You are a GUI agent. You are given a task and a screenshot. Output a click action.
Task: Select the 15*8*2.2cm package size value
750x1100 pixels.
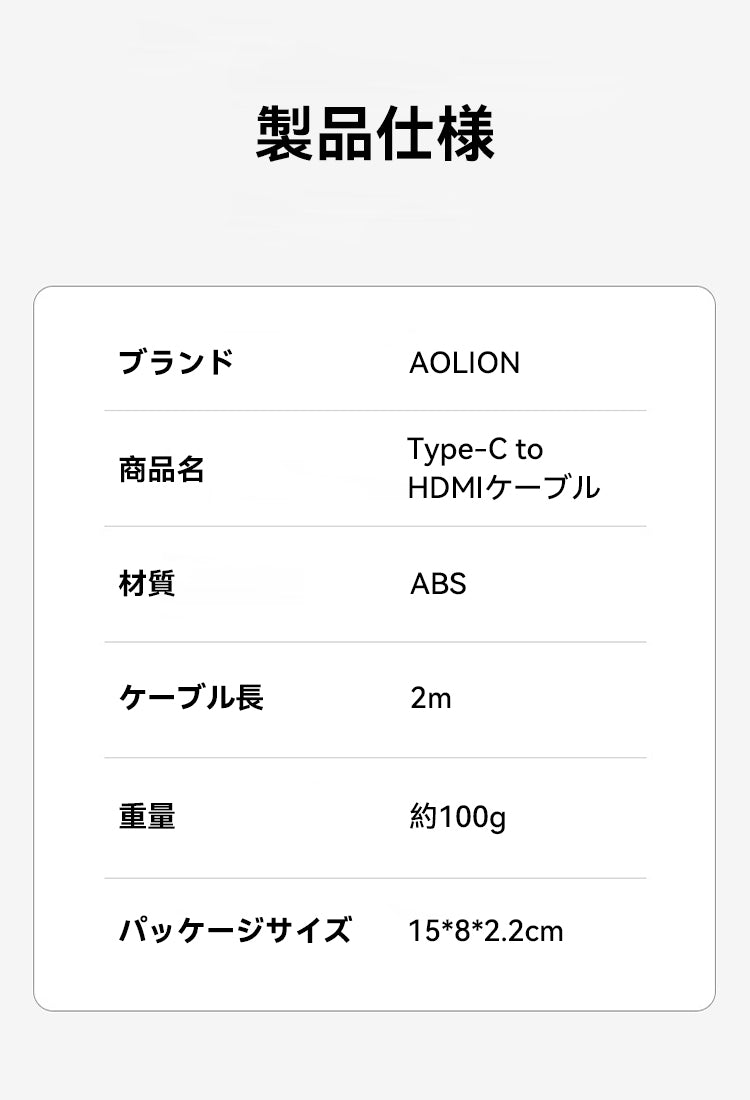pos(486,932)
